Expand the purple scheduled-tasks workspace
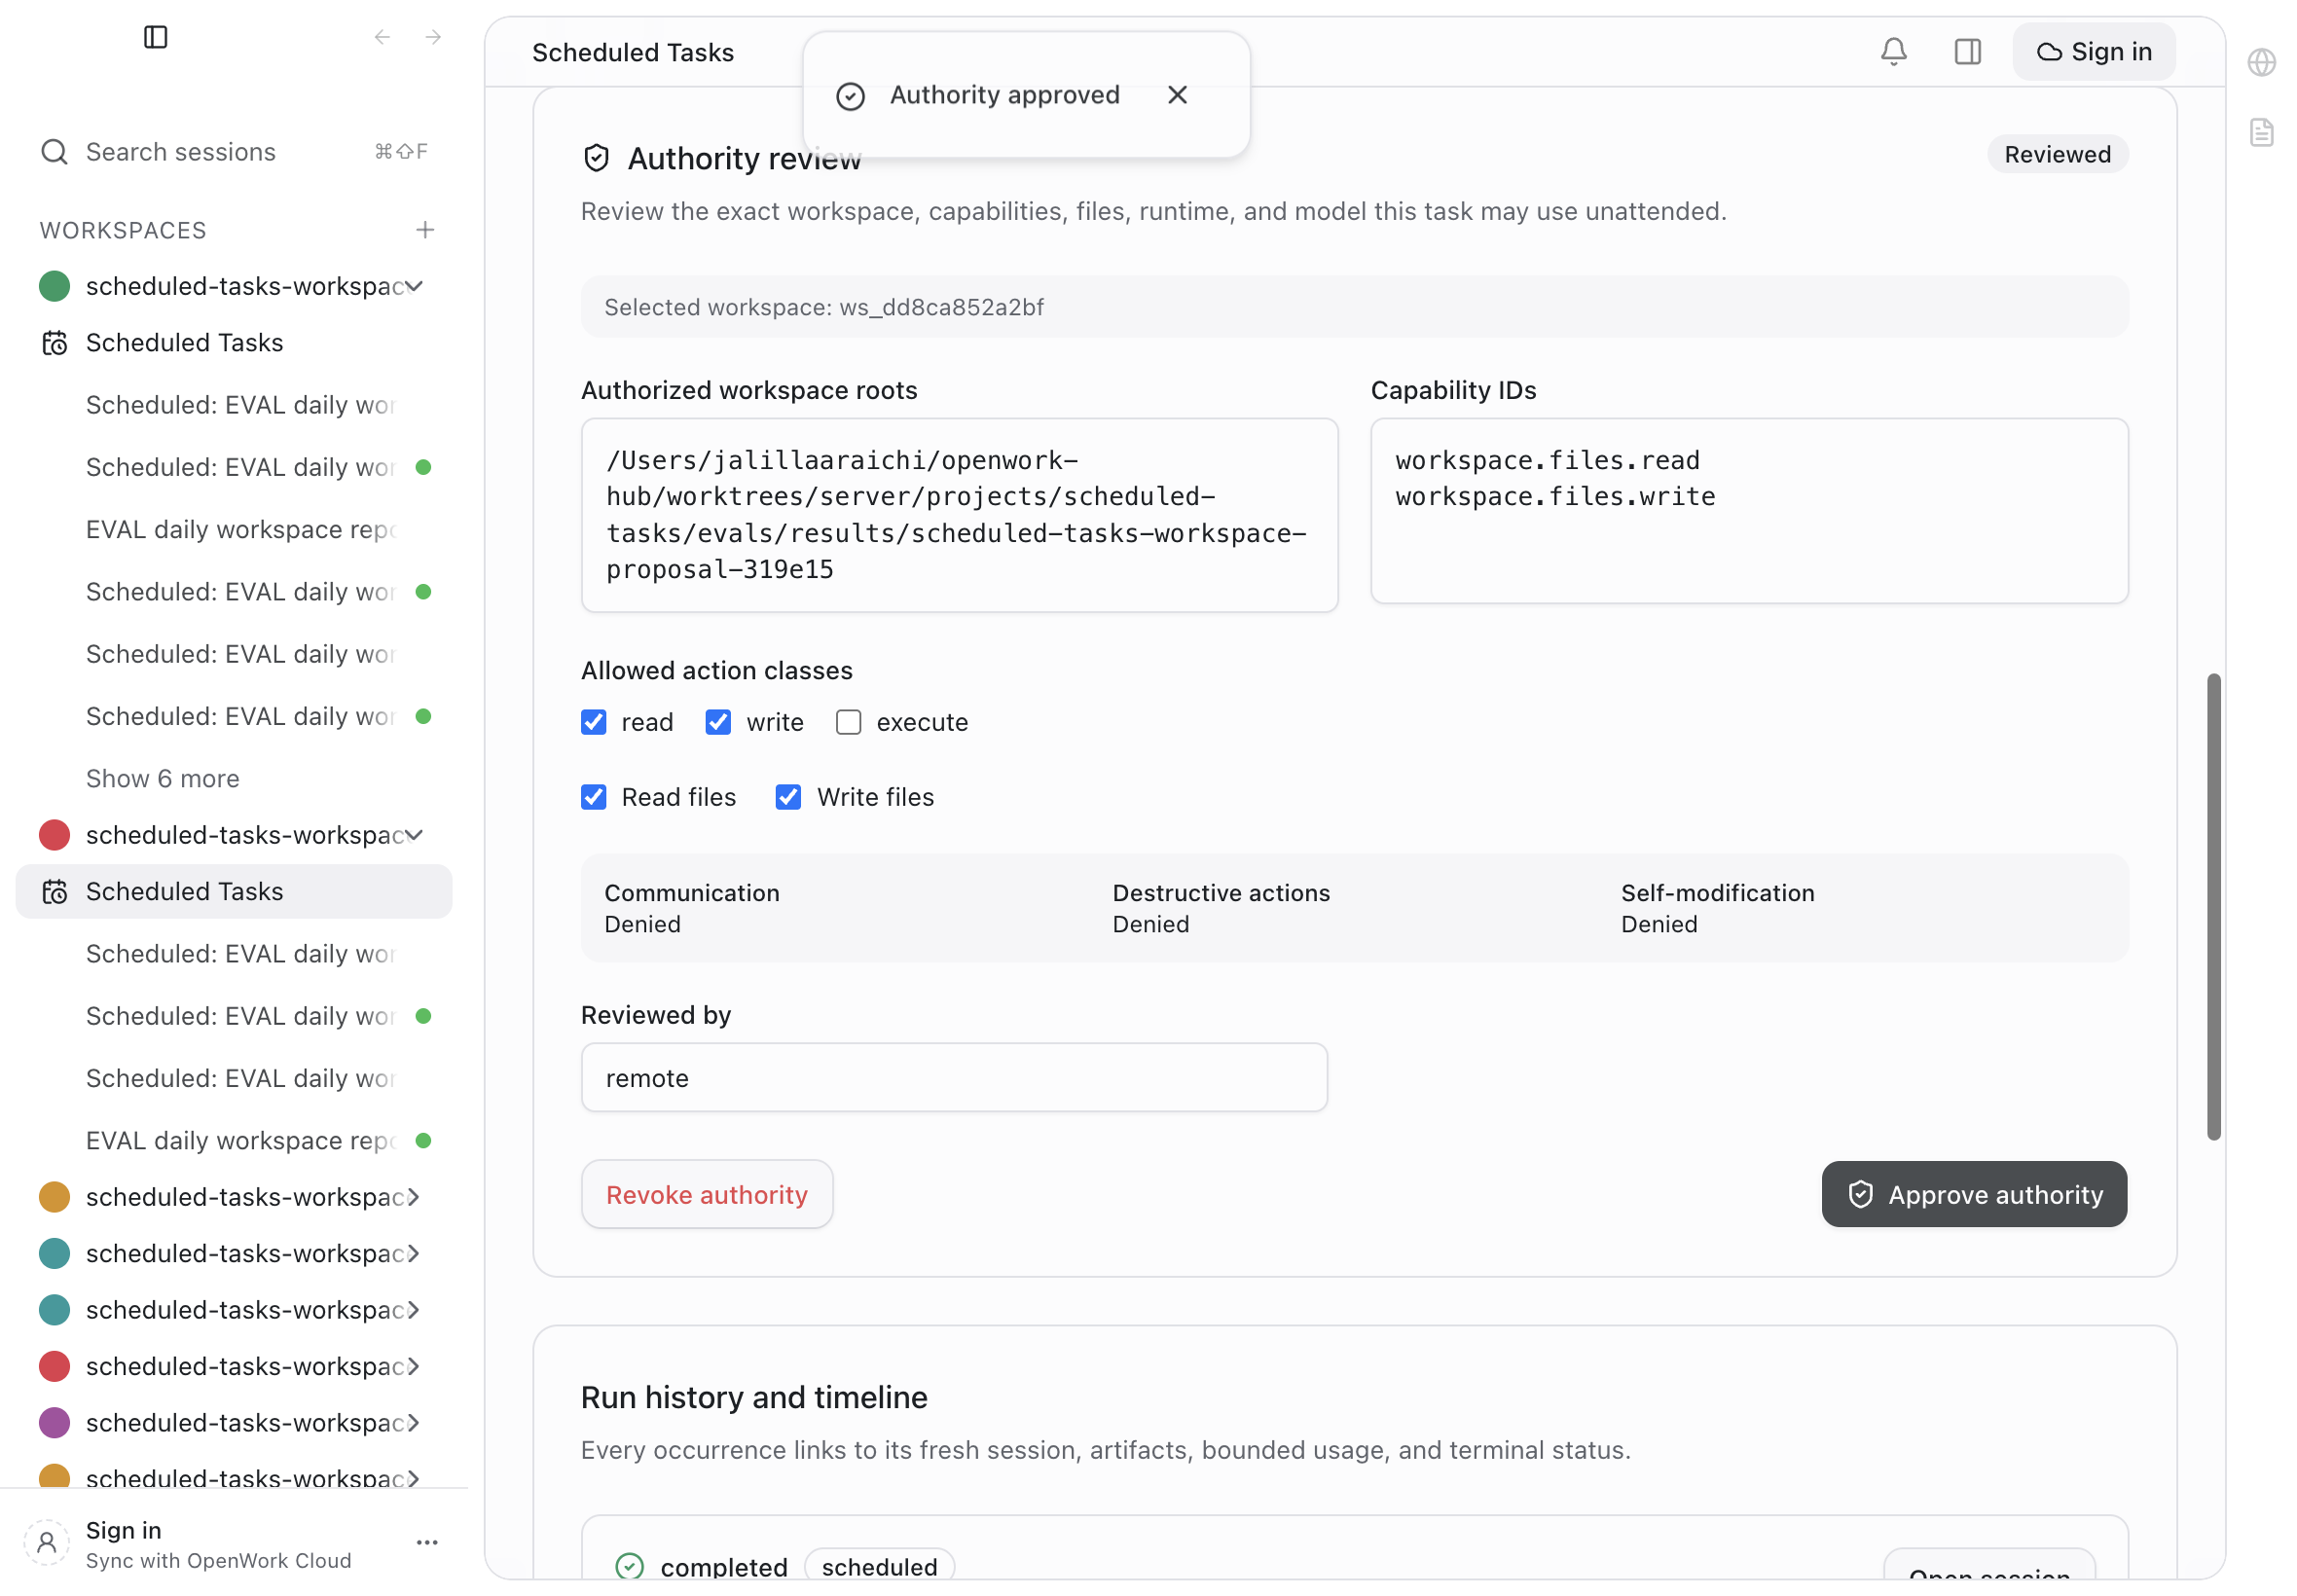This screenshot has width=2297, height=1596. (413, 1422)
